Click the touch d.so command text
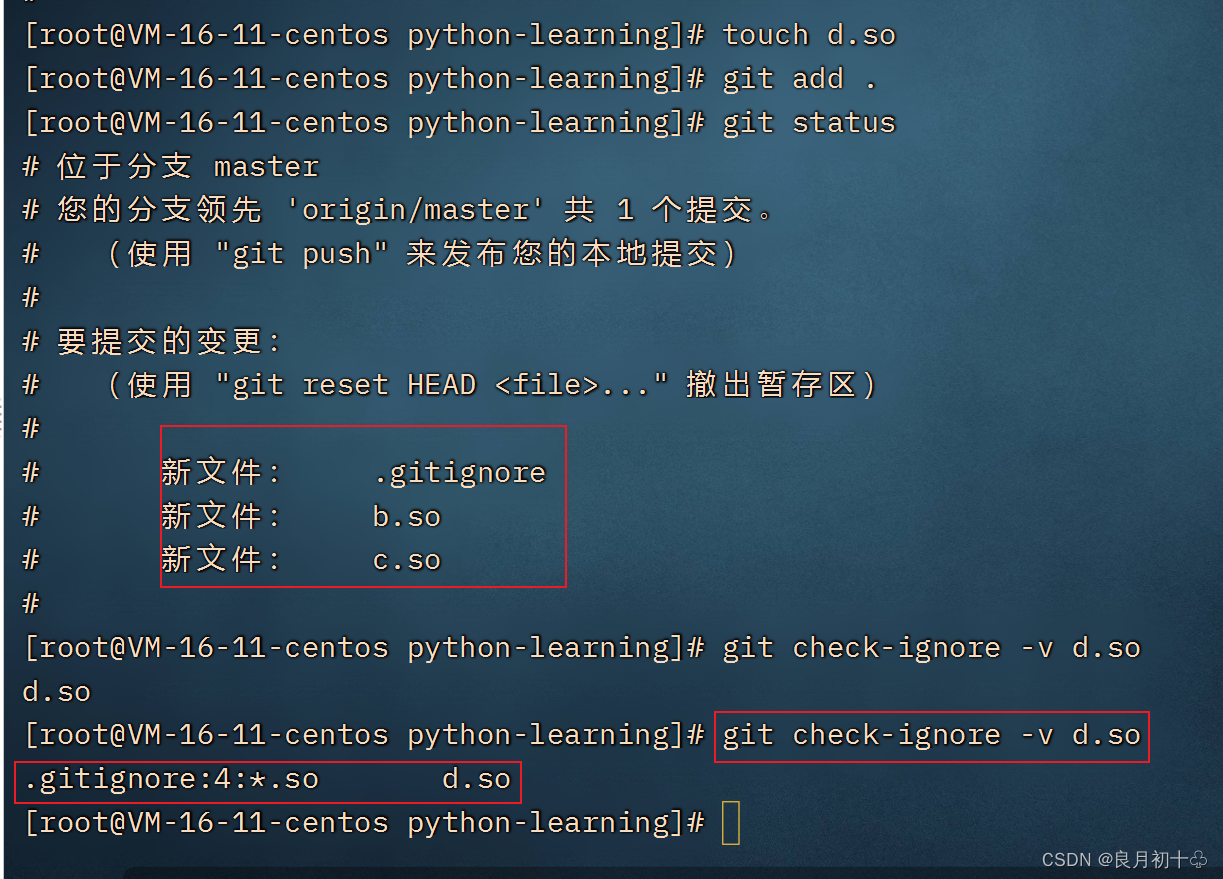This screenshot has width=1223, height=879. pos(807,33)
